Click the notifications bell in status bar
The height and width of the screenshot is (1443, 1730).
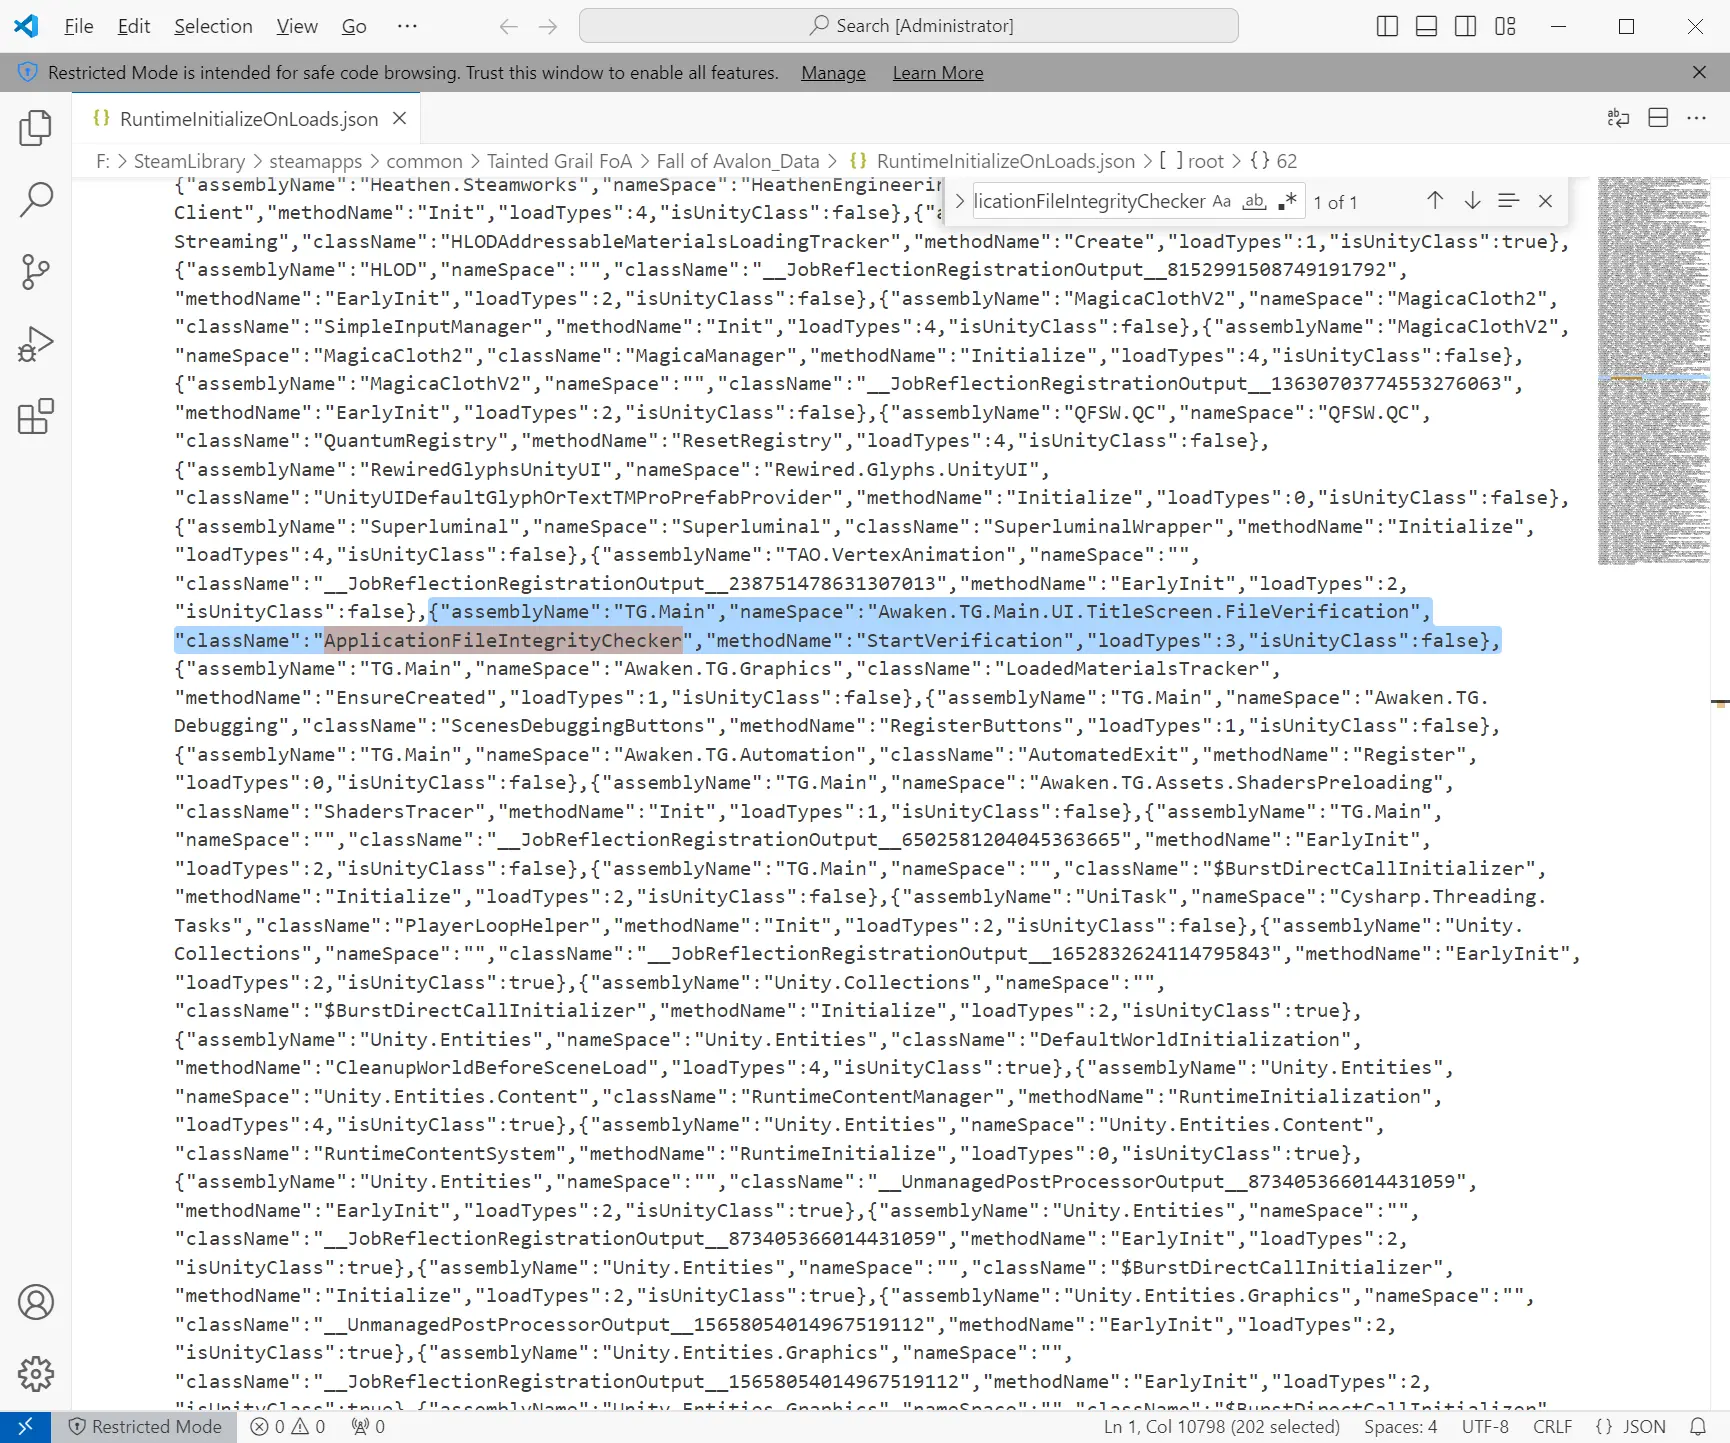point(1698,1427)
